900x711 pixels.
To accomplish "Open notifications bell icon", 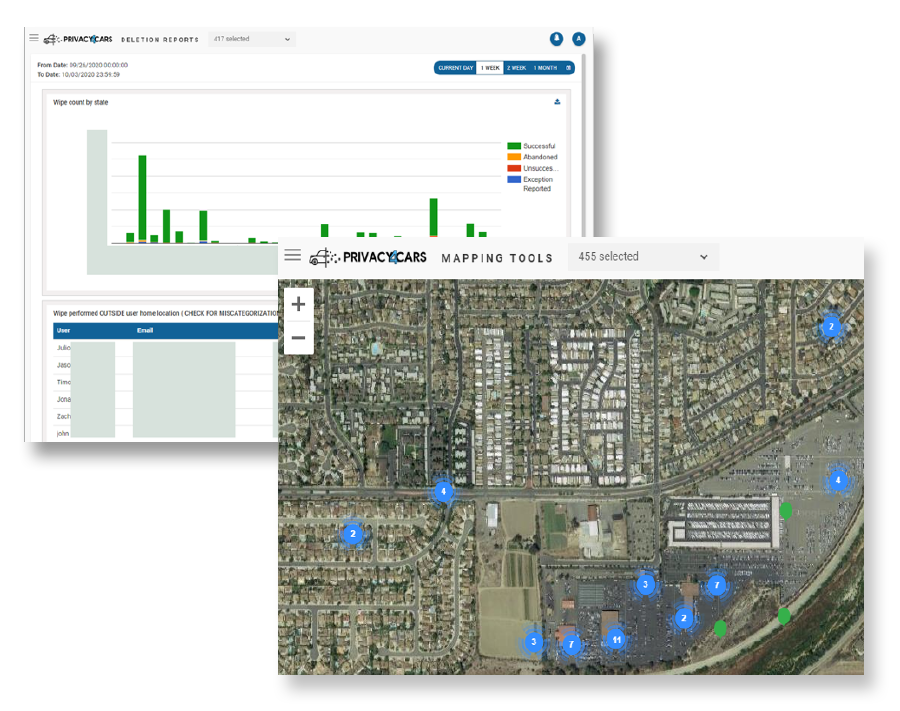I will (x=556, y=38).
